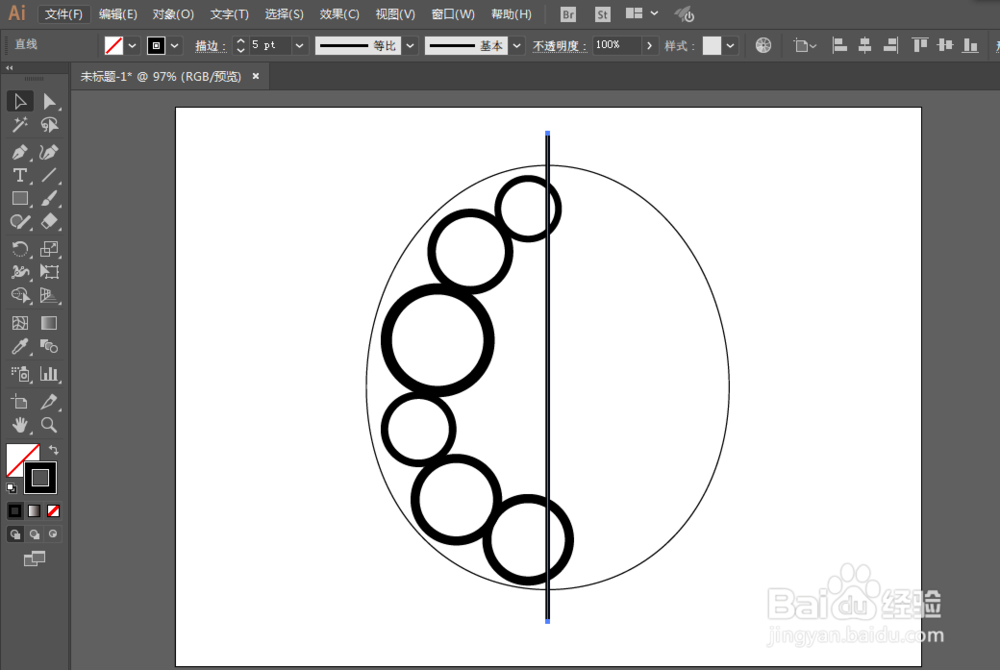The image size is (1000, 670).
Task: Click the stroke color swatch
Action: click(x=40, y=478)
